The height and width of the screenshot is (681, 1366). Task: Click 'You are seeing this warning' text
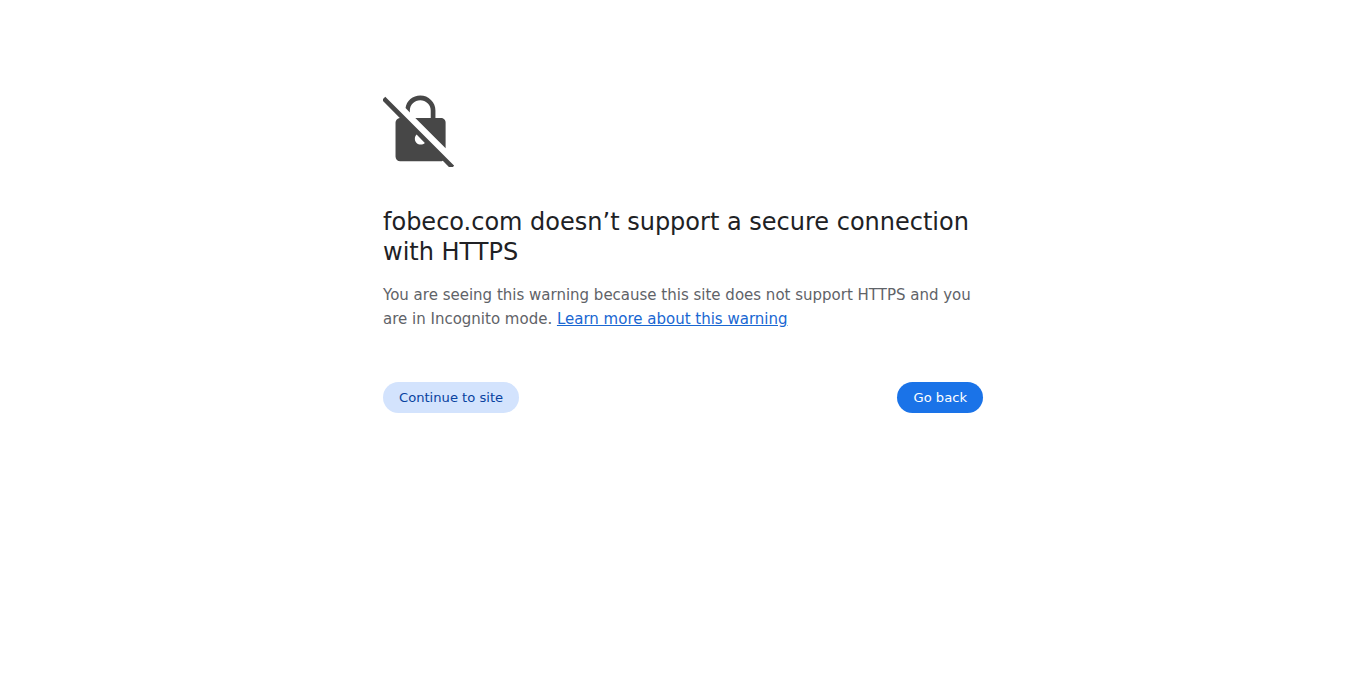[x=486, y=295]
